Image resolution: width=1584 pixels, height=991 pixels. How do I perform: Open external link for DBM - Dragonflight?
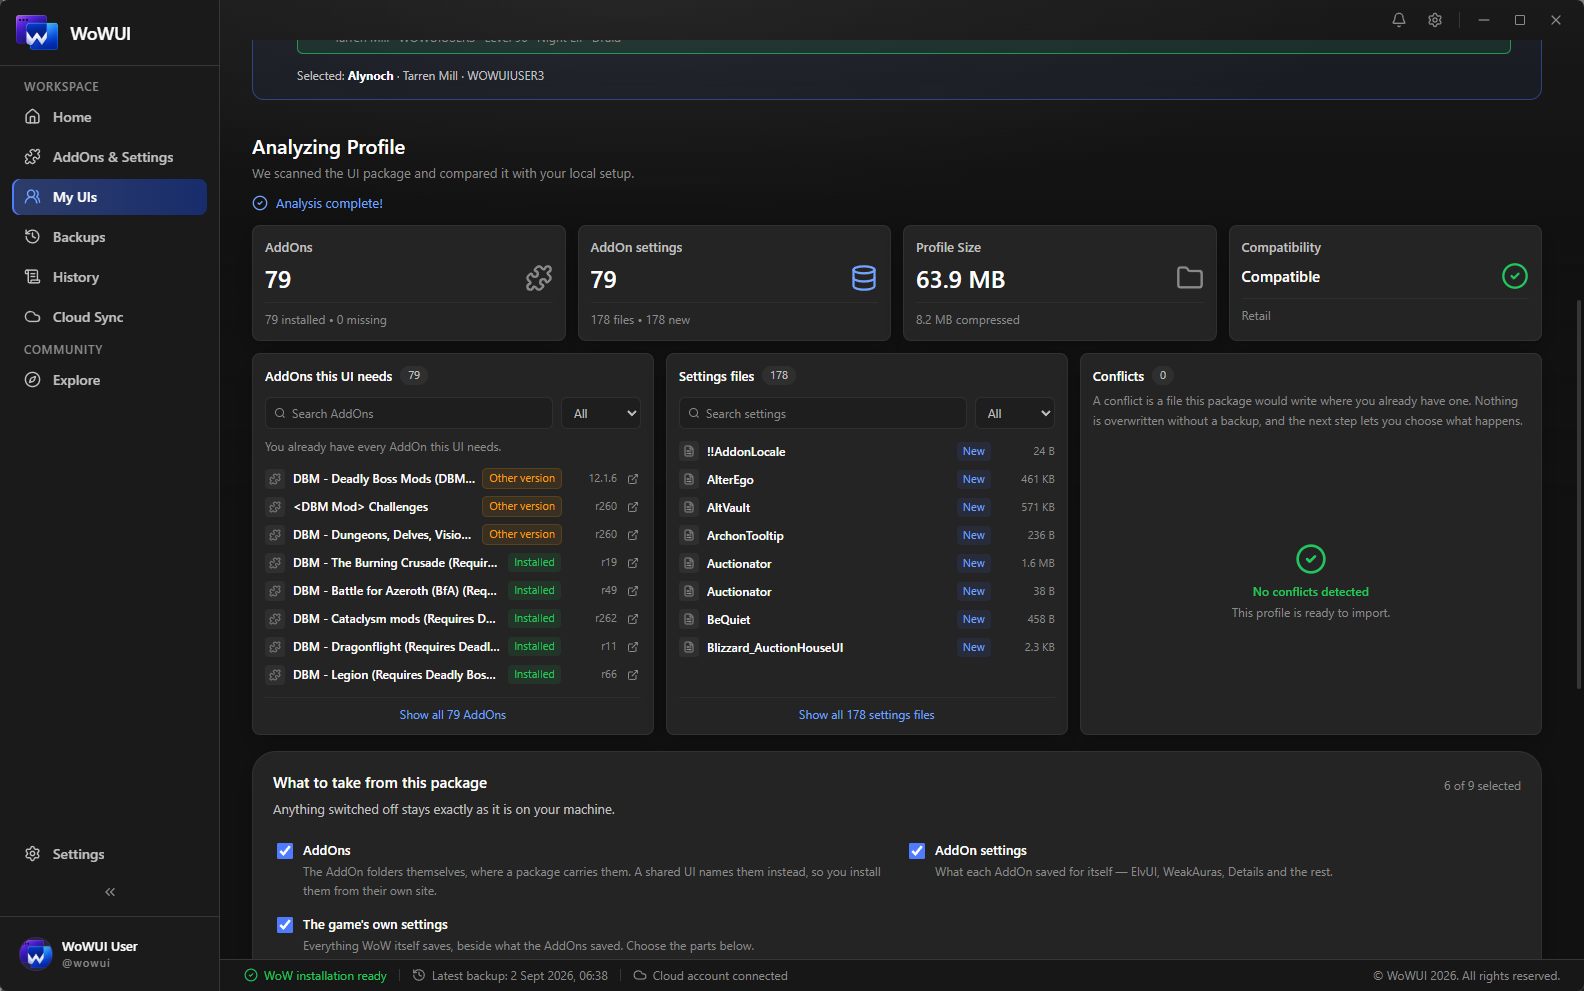[x=633, y=647]
